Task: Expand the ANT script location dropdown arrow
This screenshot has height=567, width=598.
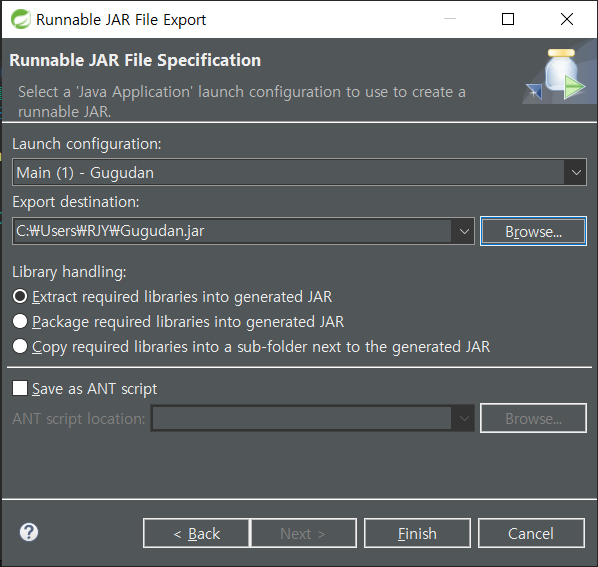Action: point(464,418)
